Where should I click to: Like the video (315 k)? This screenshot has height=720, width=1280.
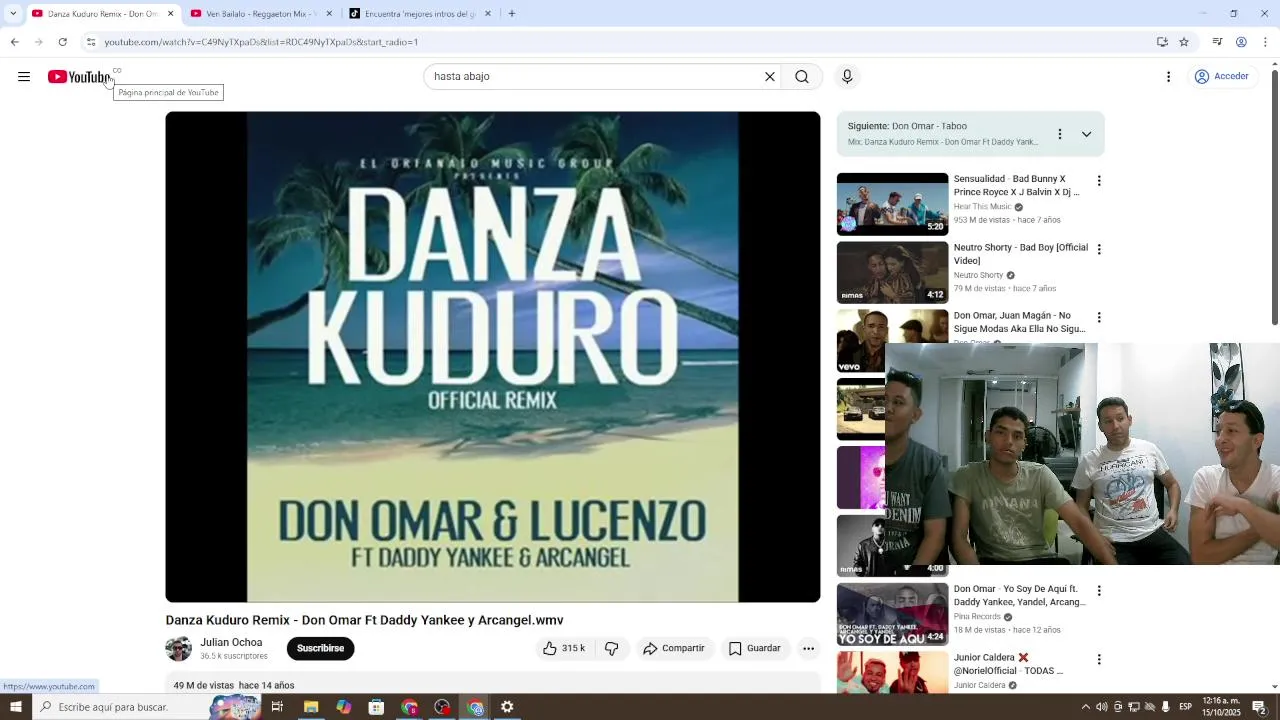point(564,649)
